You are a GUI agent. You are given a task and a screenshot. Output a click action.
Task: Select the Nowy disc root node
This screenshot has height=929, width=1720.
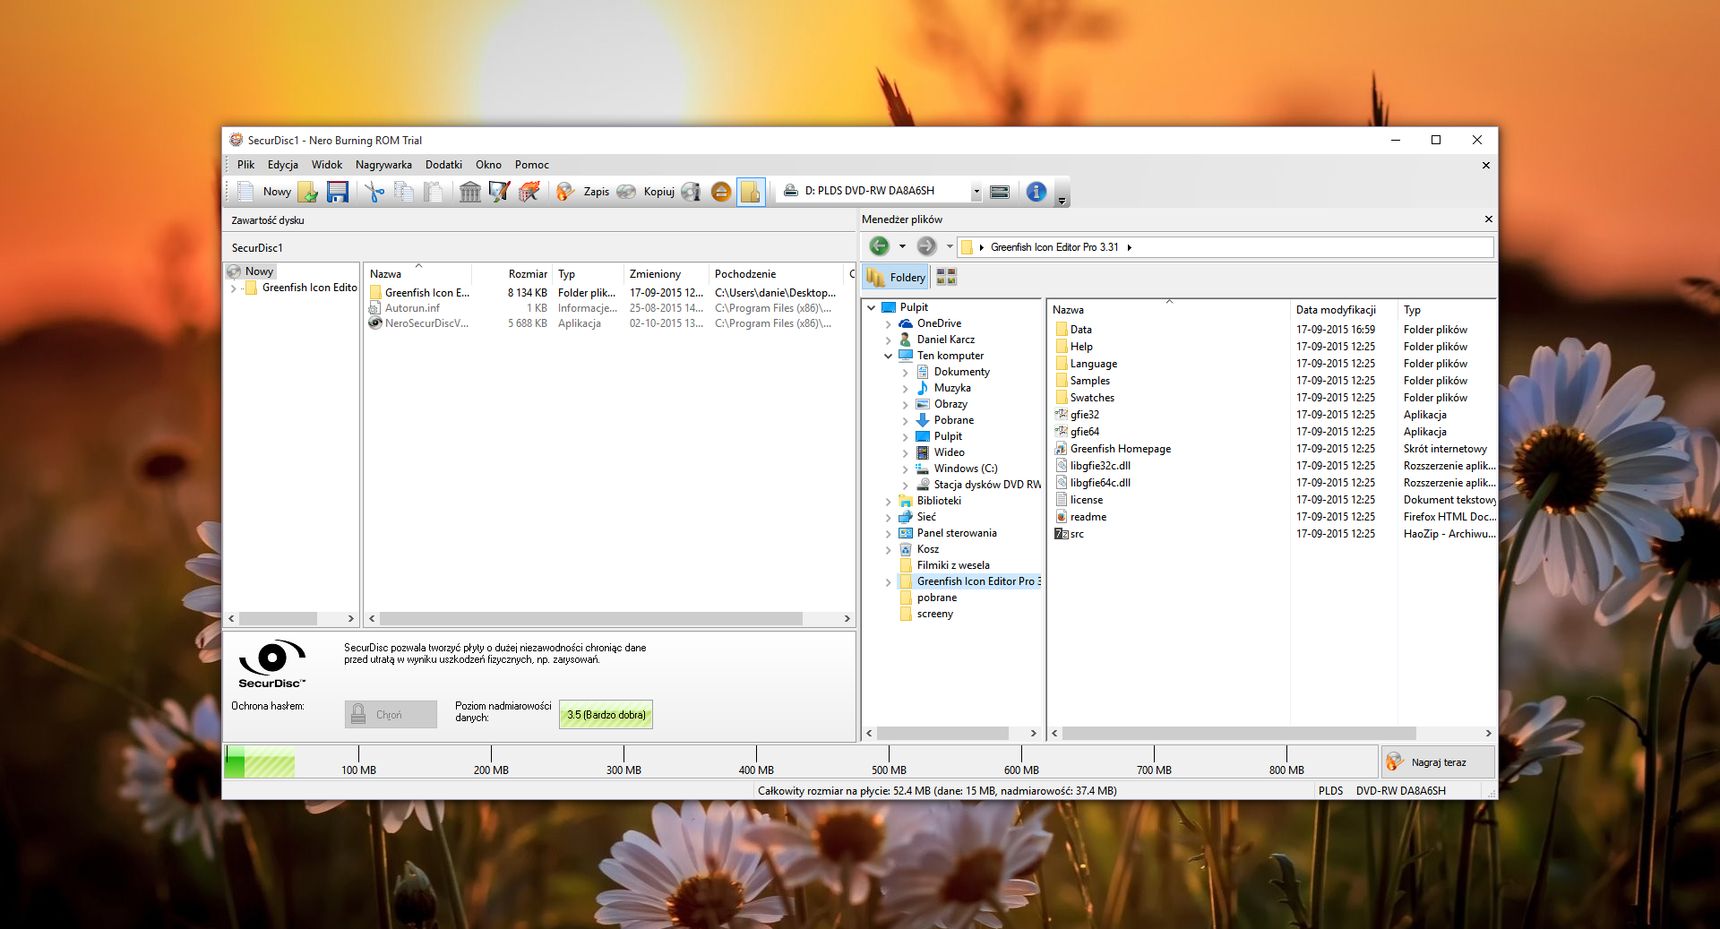click(x=251, y=271)
